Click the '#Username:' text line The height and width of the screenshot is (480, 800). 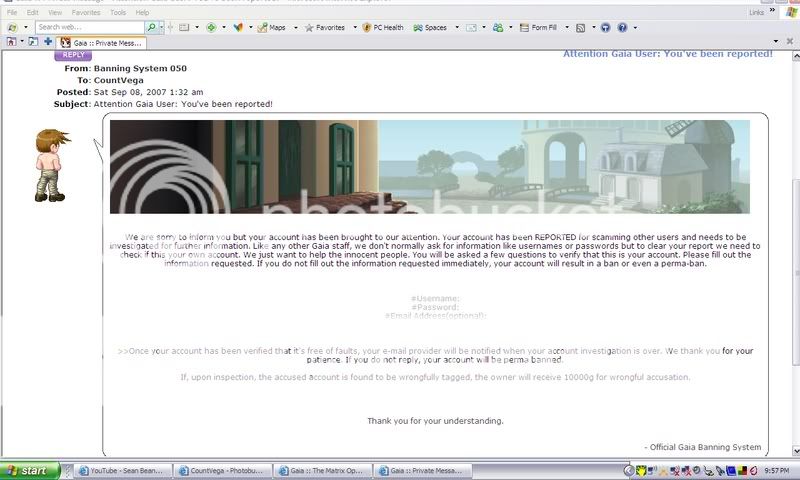coord(435,298)
